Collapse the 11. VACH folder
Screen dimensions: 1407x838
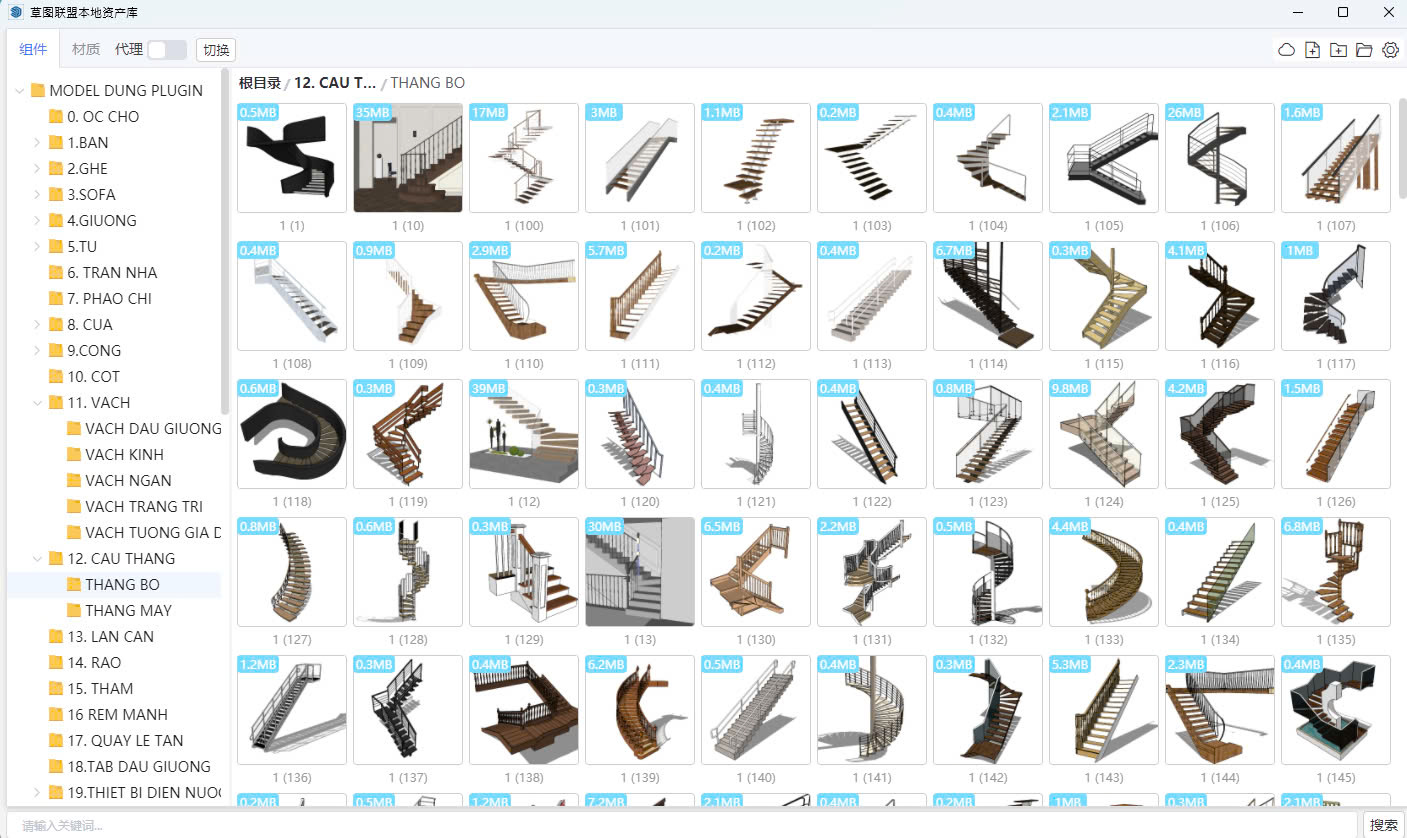click(x=37, y=402)
